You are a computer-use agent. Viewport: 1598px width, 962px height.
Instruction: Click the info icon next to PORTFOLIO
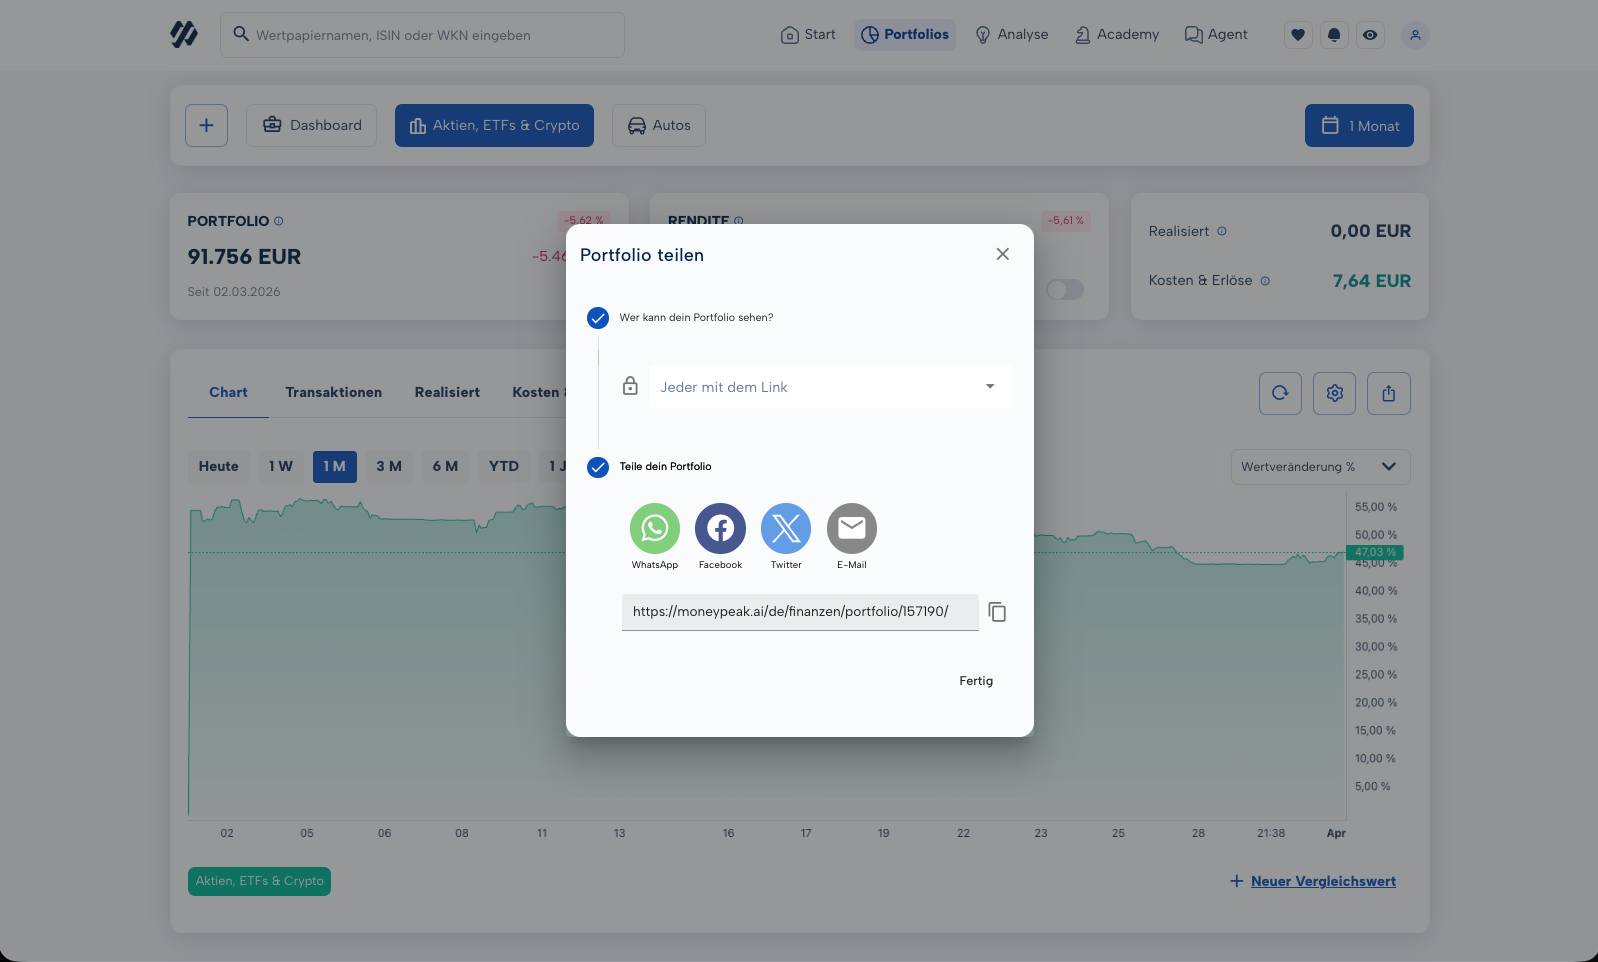(x=279, y=221)
